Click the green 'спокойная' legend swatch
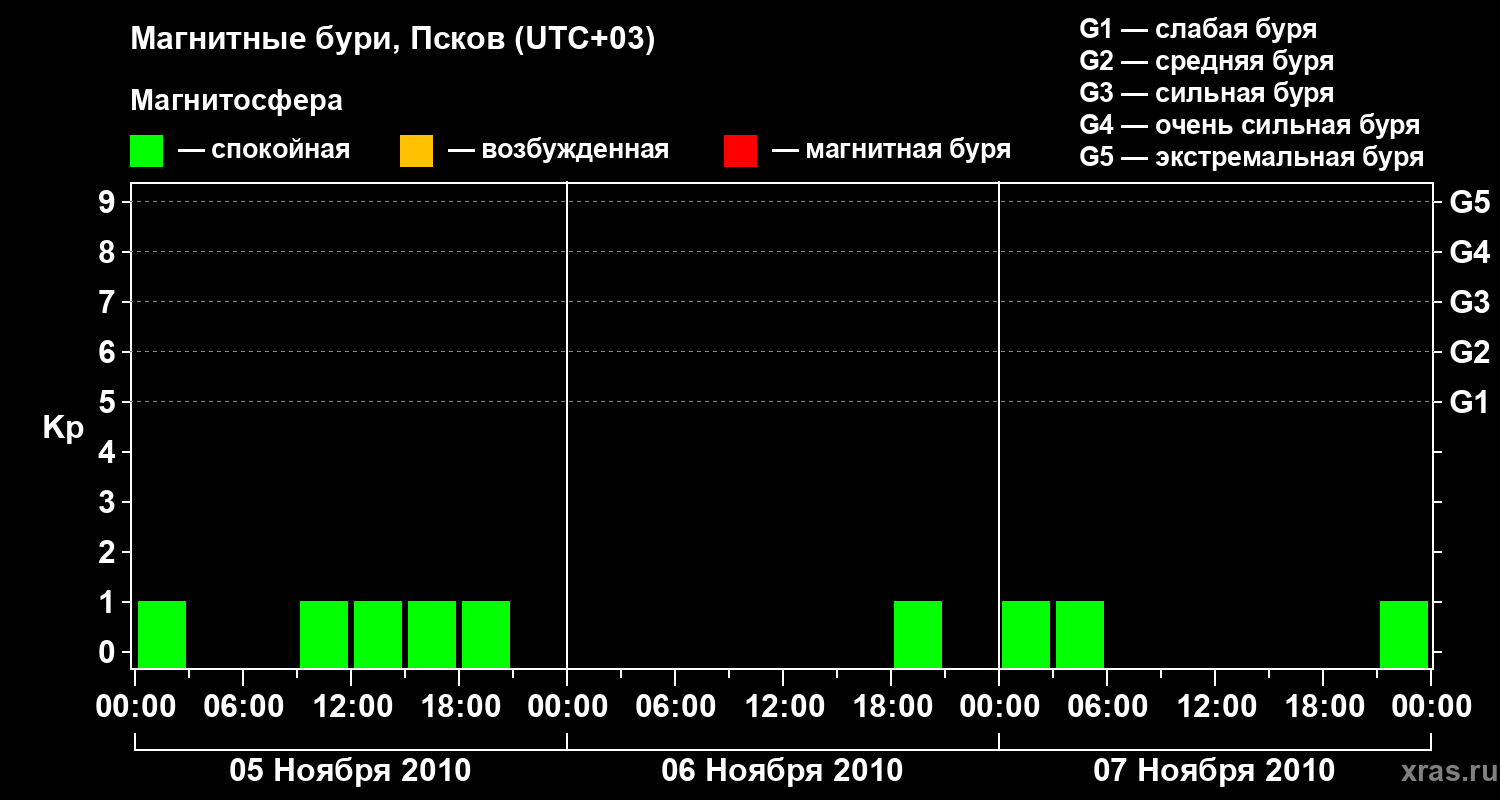 coord(146,151)
